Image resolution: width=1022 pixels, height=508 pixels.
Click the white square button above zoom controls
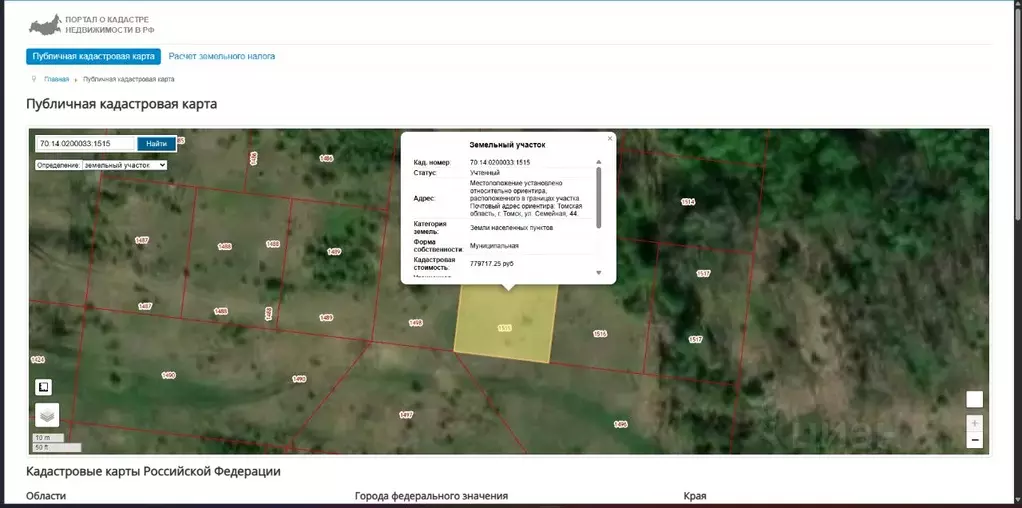(974, 399)
